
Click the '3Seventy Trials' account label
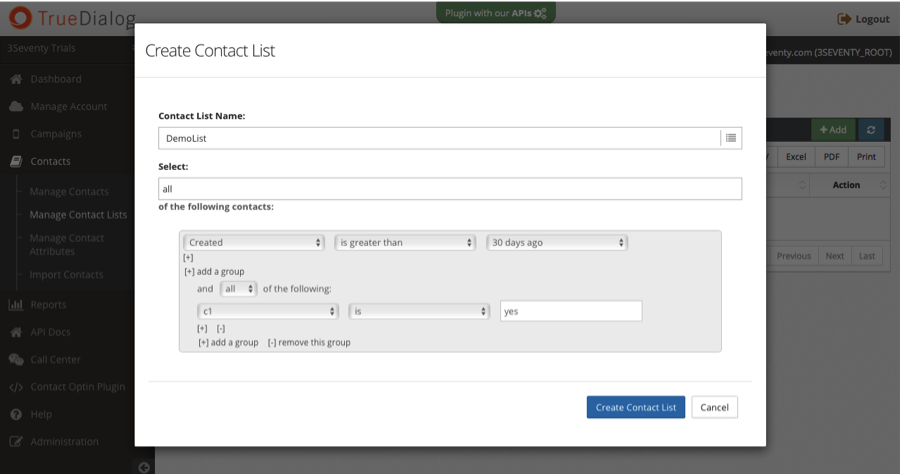coord(41,48)
